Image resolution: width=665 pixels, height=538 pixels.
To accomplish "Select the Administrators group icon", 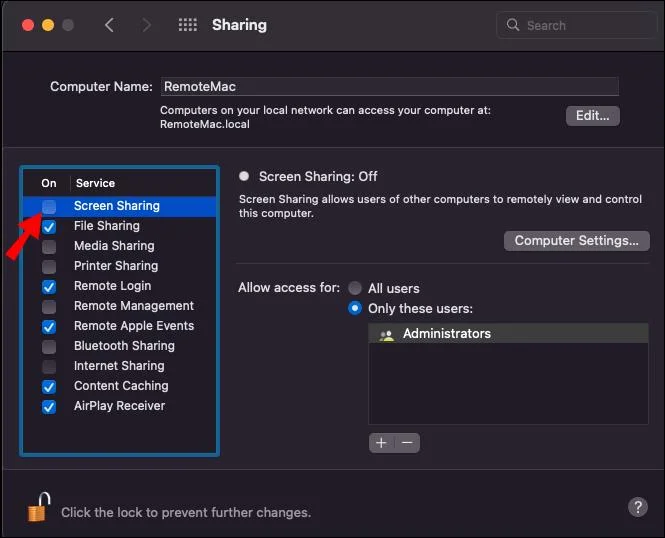I will (x=387, y=334).
